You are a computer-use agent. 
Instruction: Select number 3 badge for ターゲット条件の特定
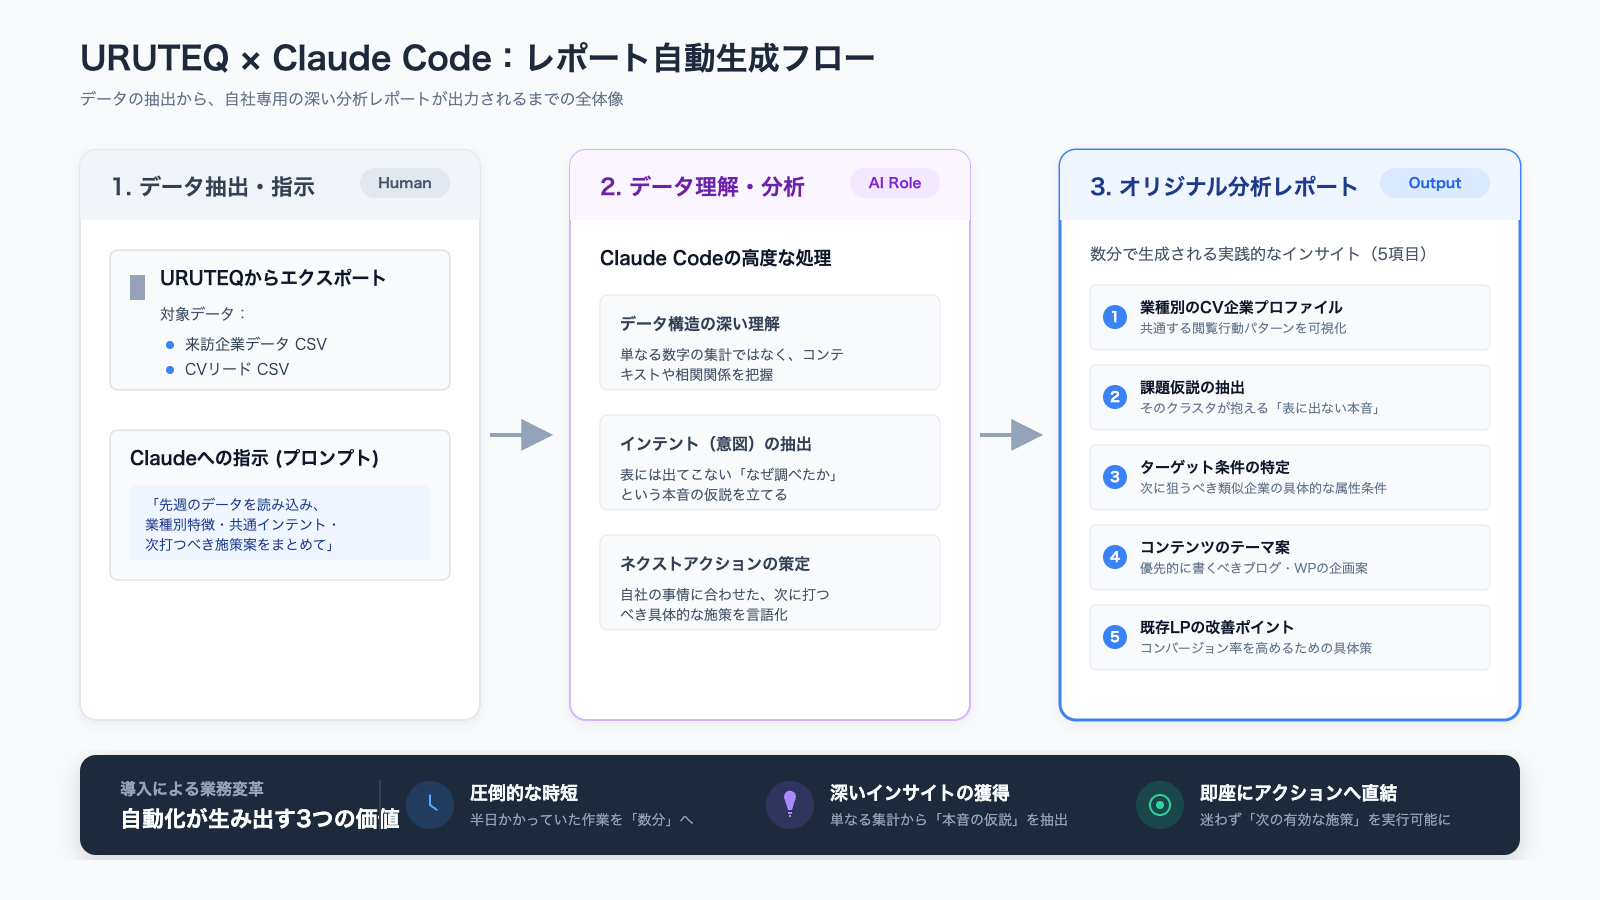coord(1115,477)
